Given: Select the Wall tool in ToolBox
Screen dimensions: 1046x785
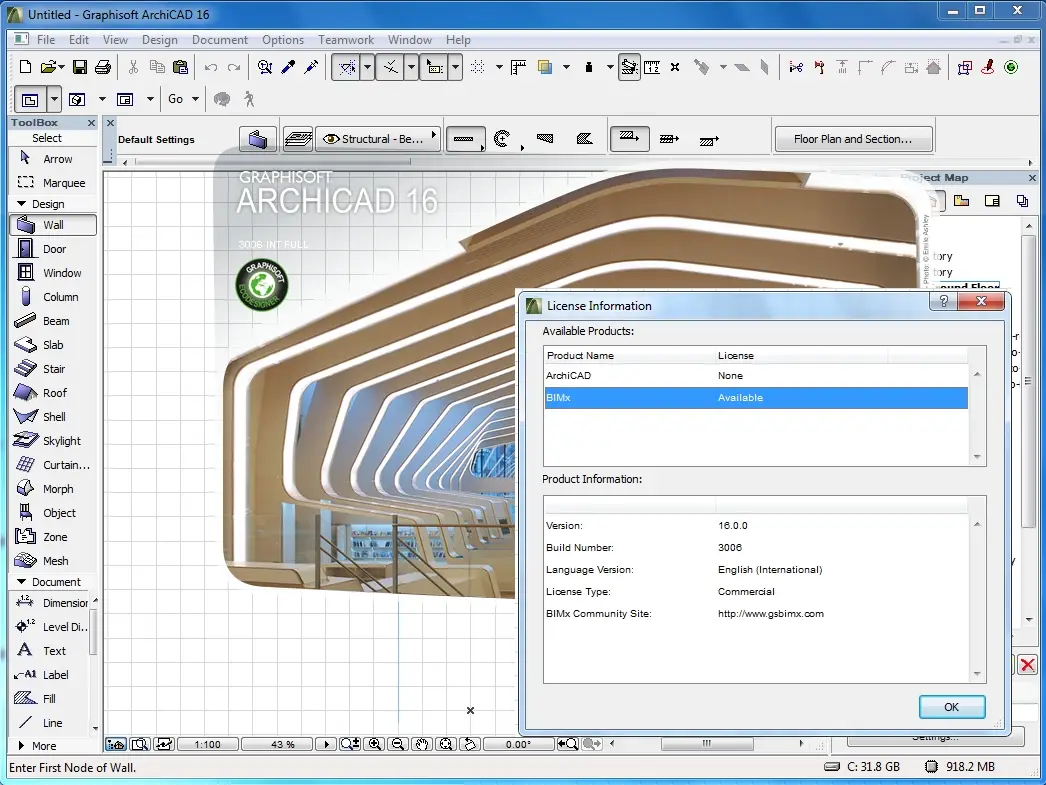Looking at the screenshot, I should pos(53,225).
